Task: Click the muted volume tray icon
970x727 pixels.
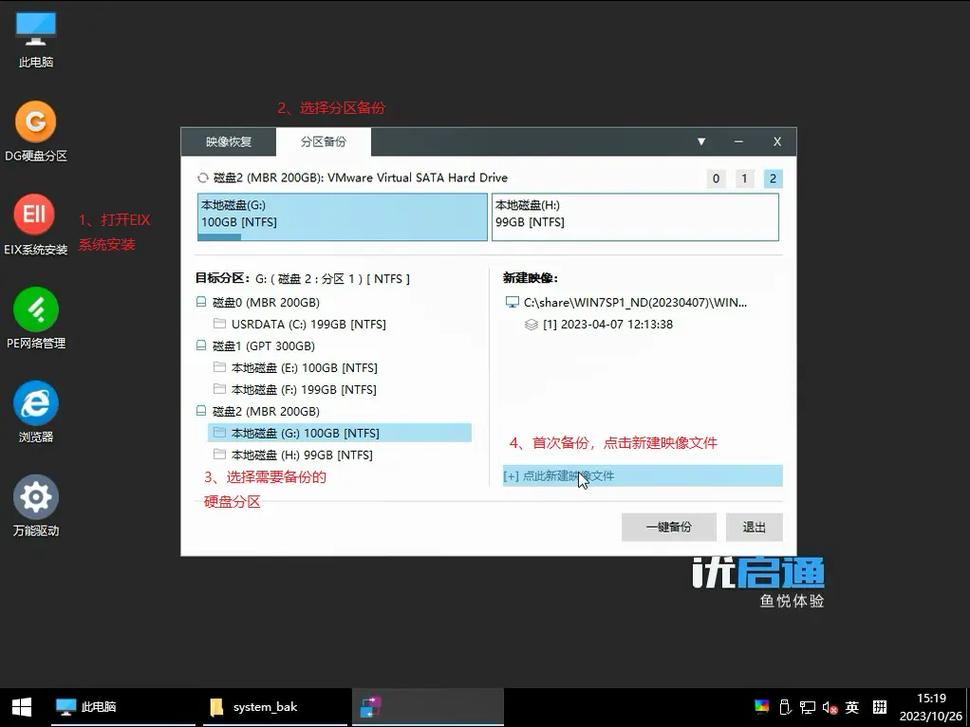Action: (830, 707)
